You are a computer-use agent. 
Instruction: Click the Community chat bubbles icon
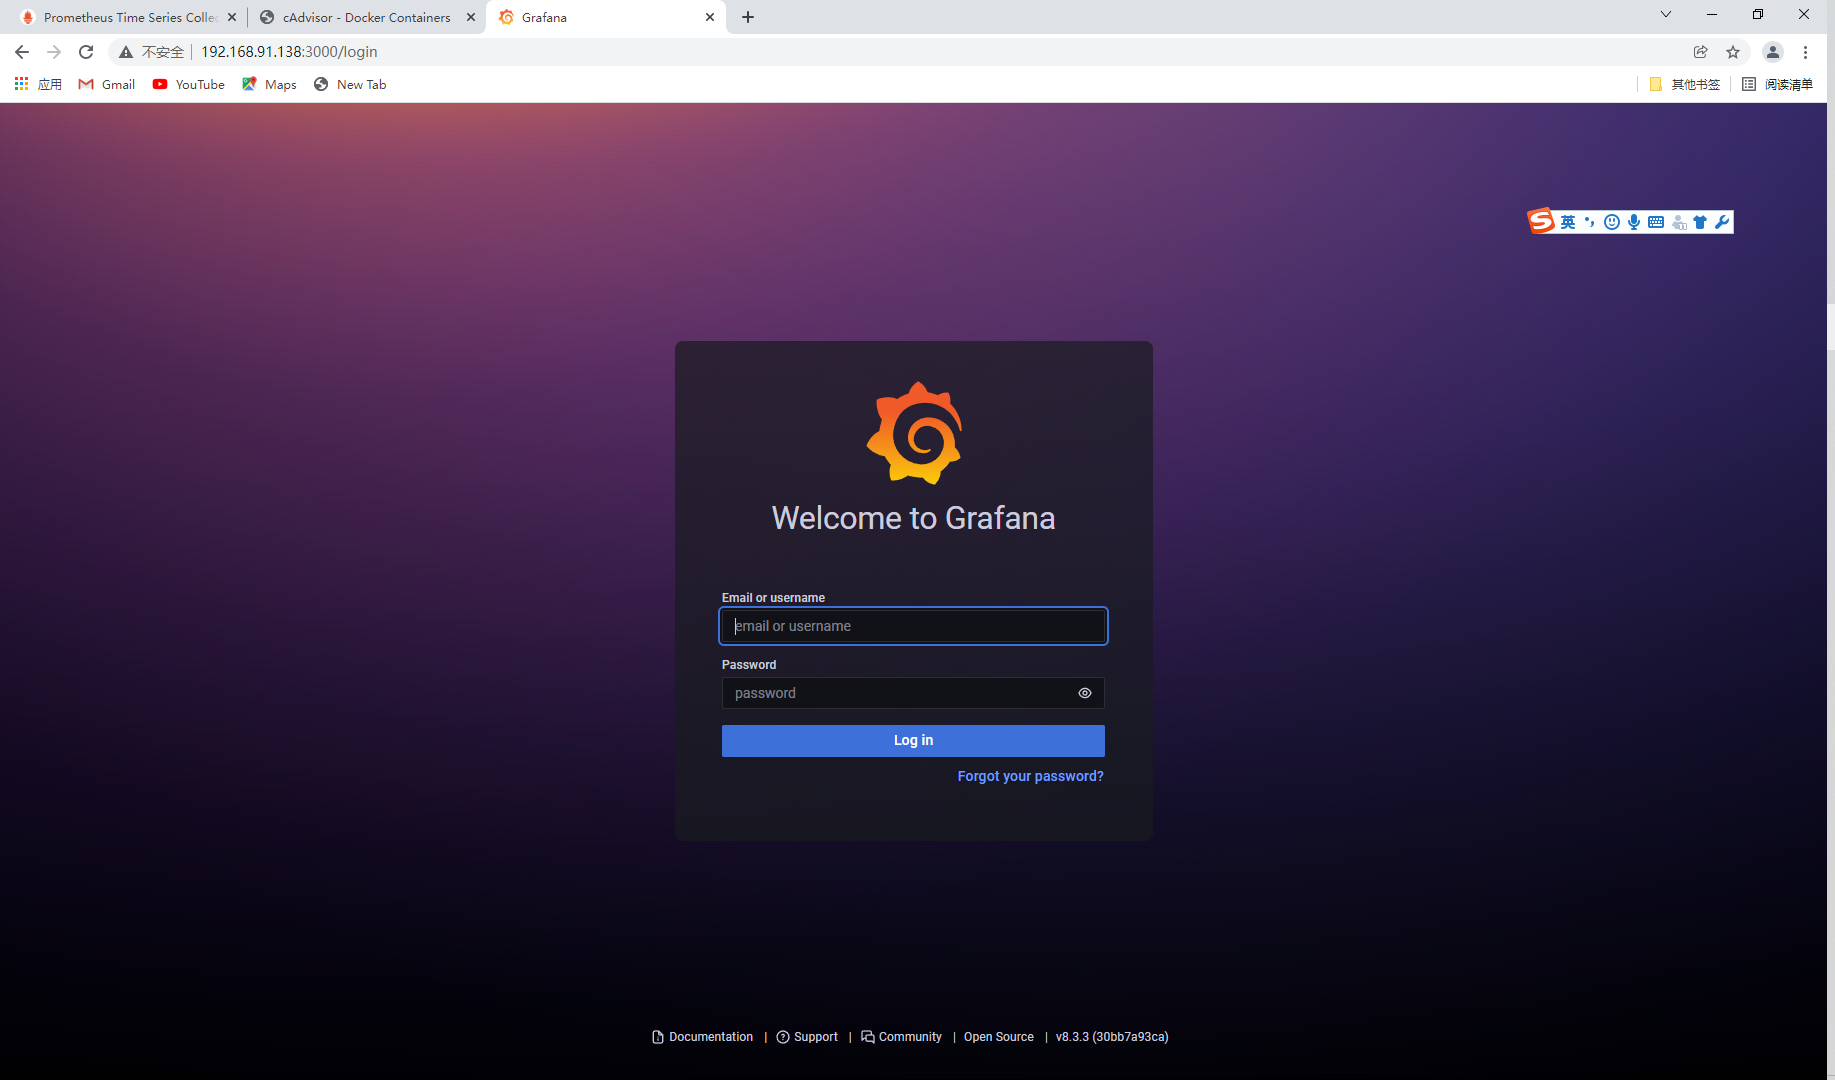point(868,1037)
